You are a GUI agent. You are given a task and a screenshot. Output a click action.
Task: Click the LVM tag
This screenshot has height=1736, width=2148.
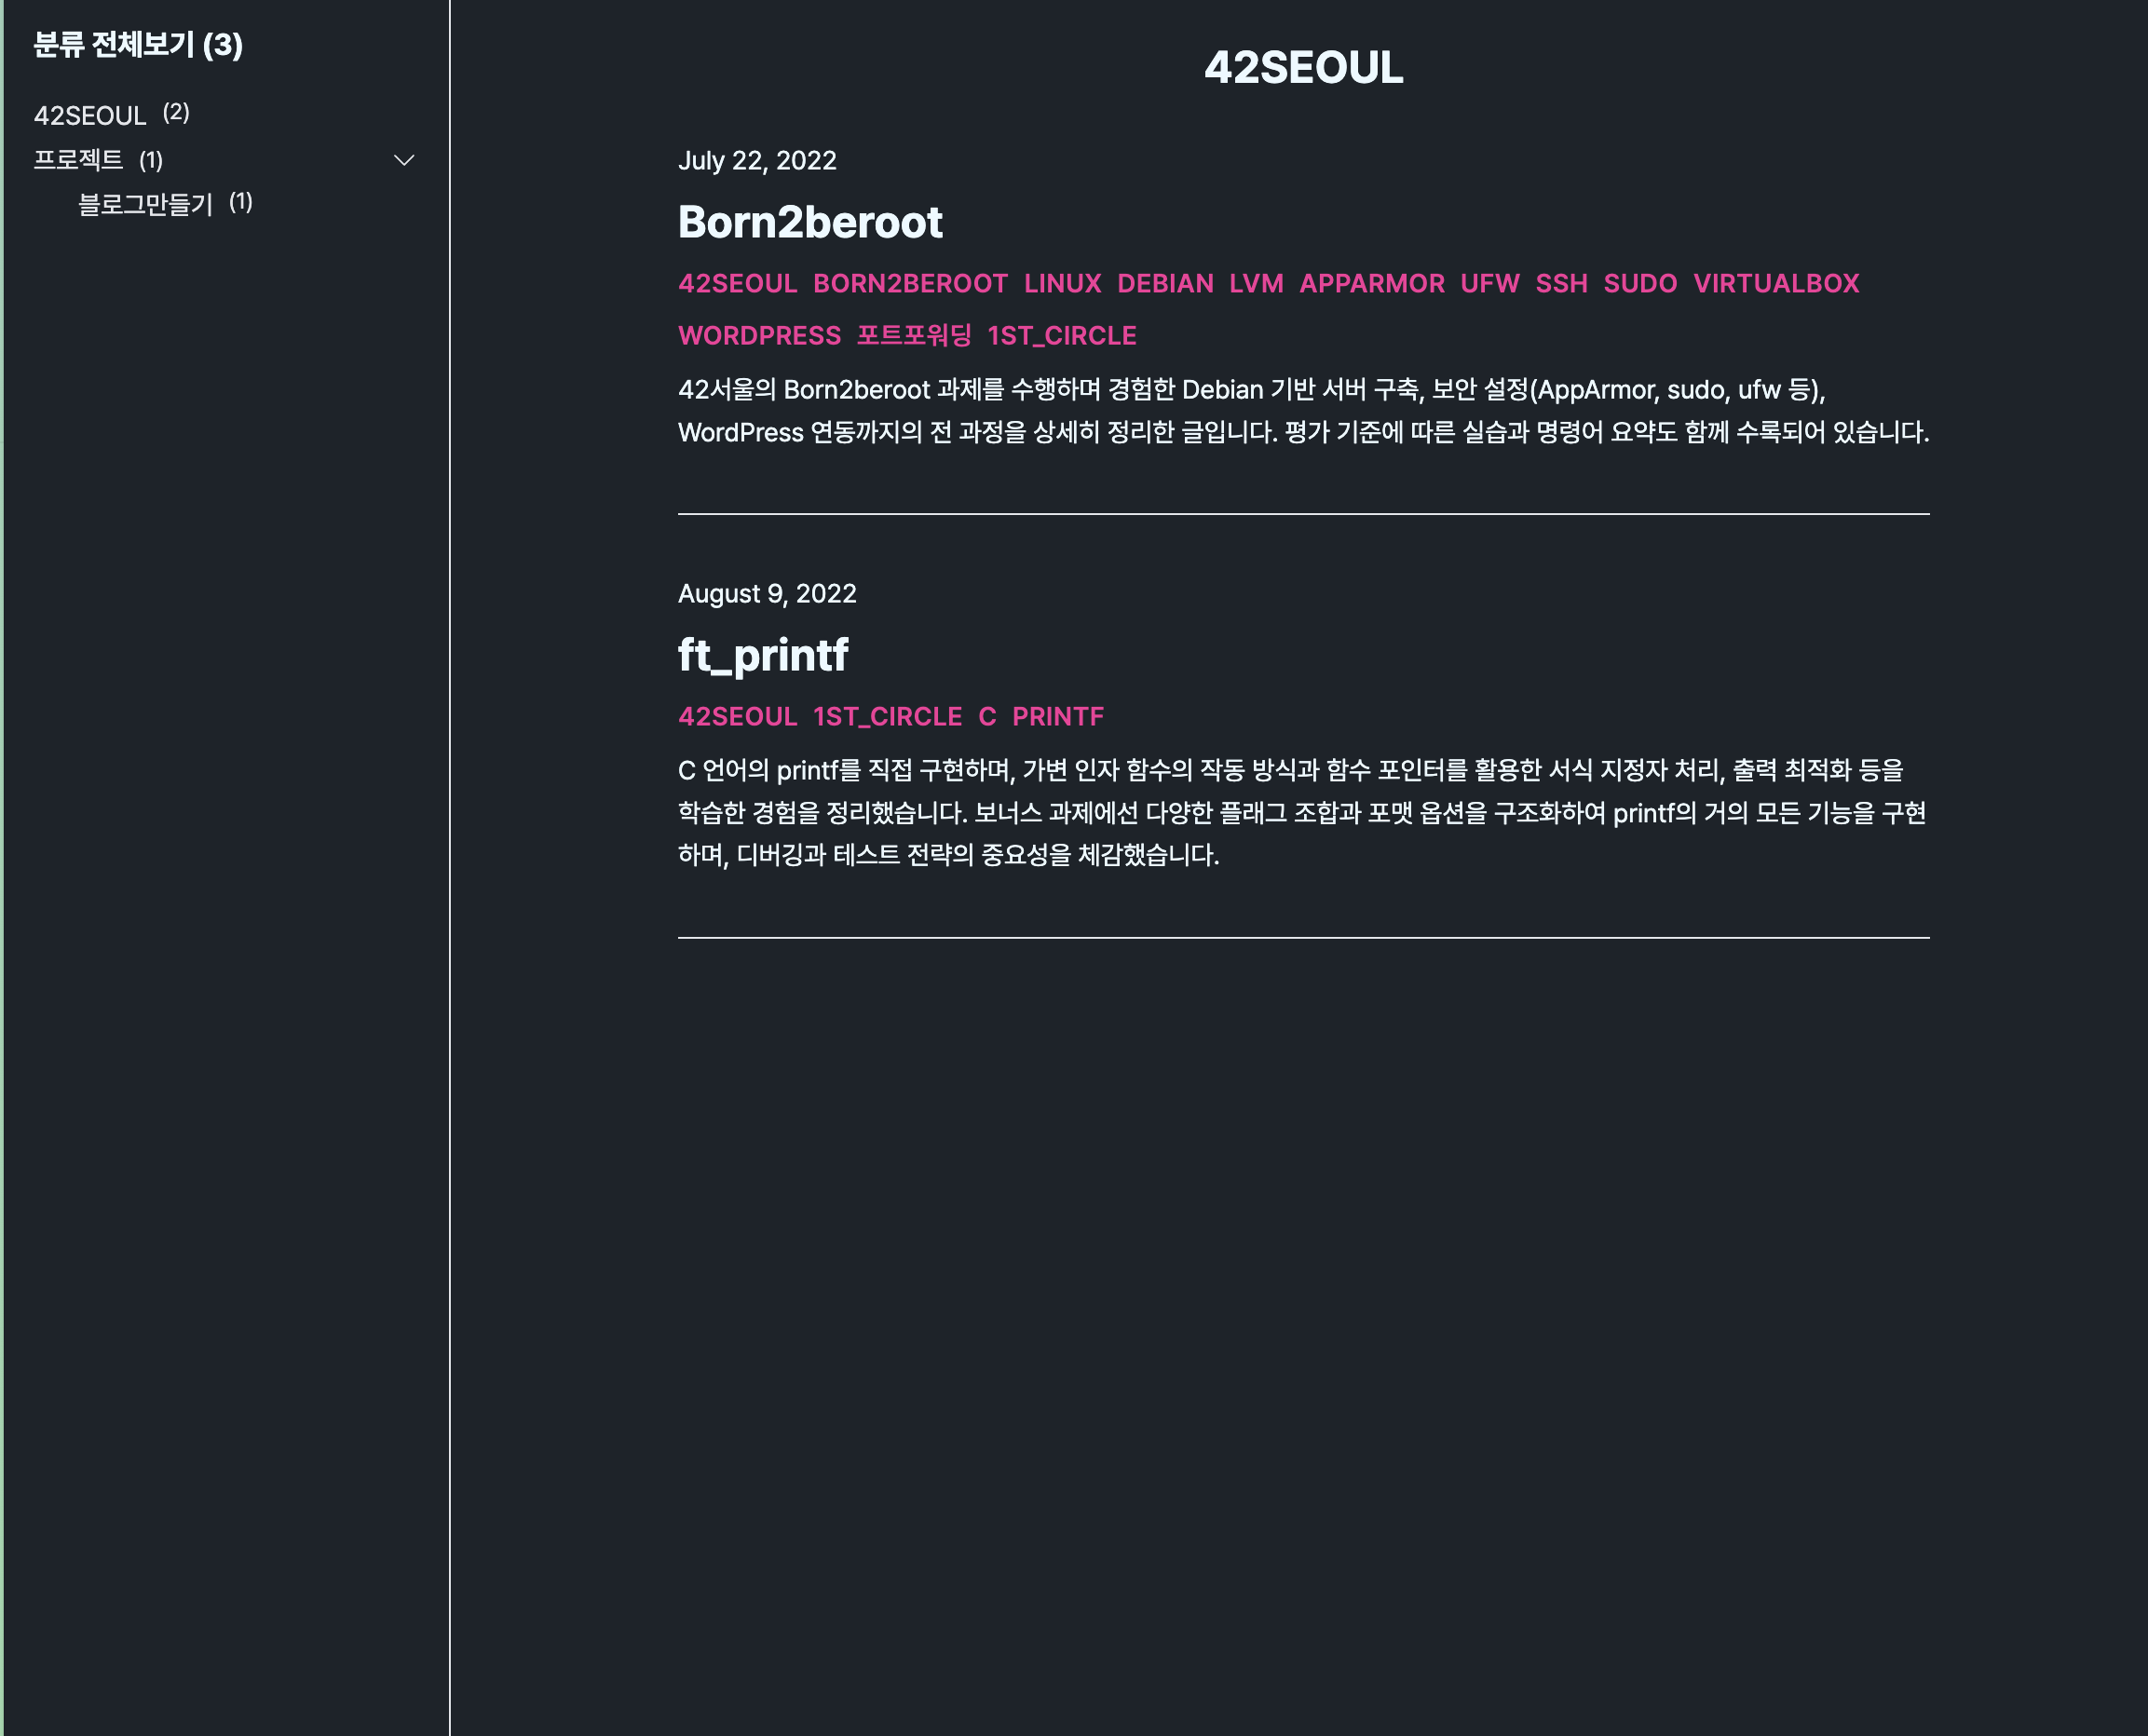coord(1256,284)
